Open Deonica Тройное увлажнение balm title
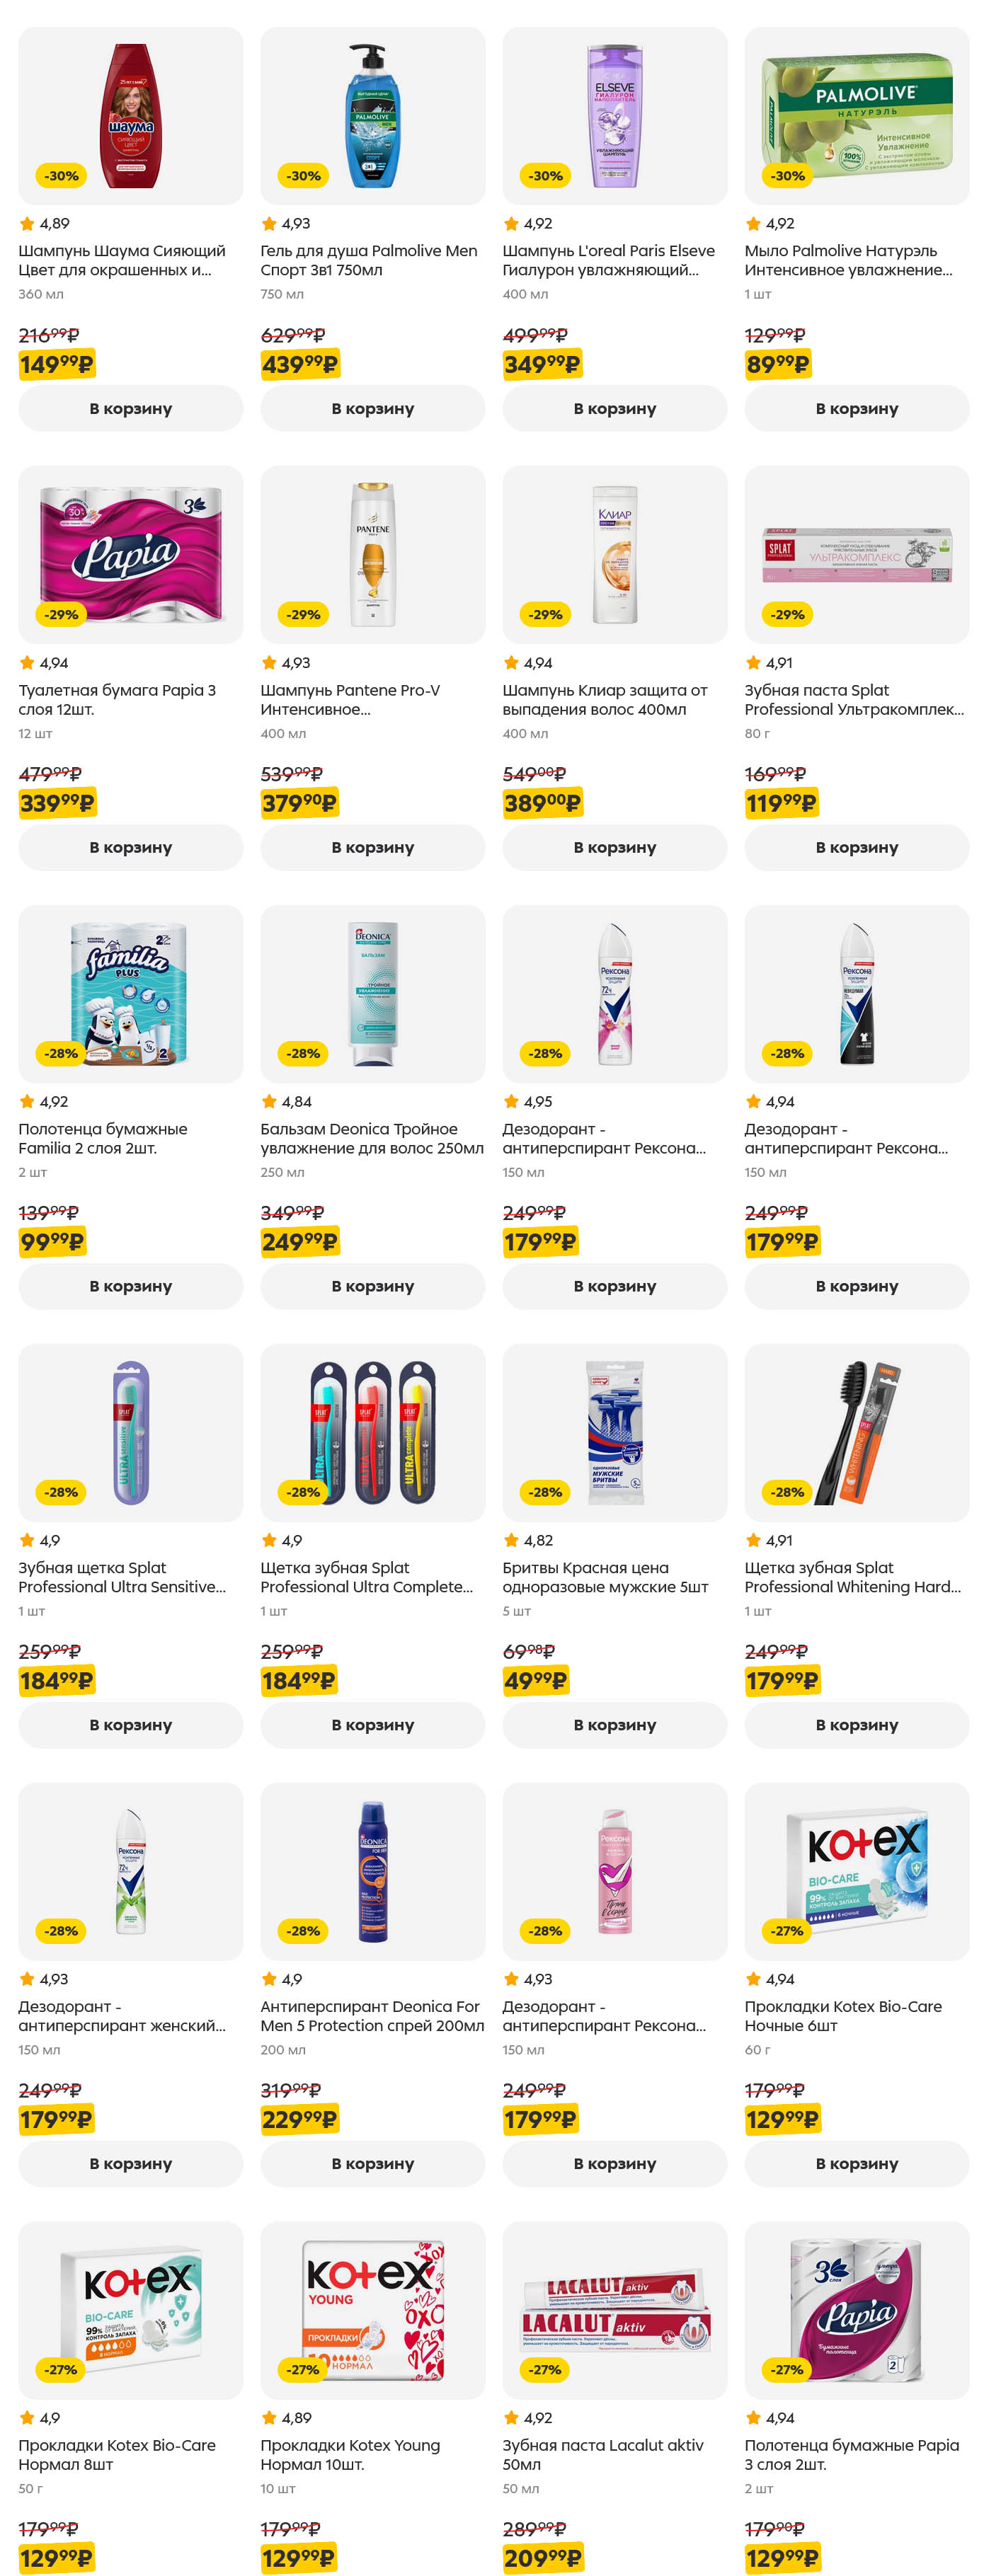 click(x=372, y=1138)
